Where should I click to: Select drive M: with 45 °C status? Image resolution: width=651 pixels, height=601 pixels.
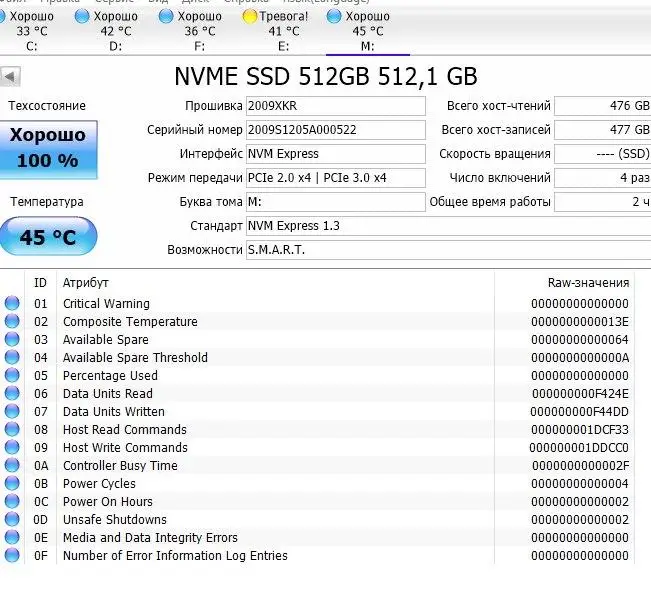point(367,31)
